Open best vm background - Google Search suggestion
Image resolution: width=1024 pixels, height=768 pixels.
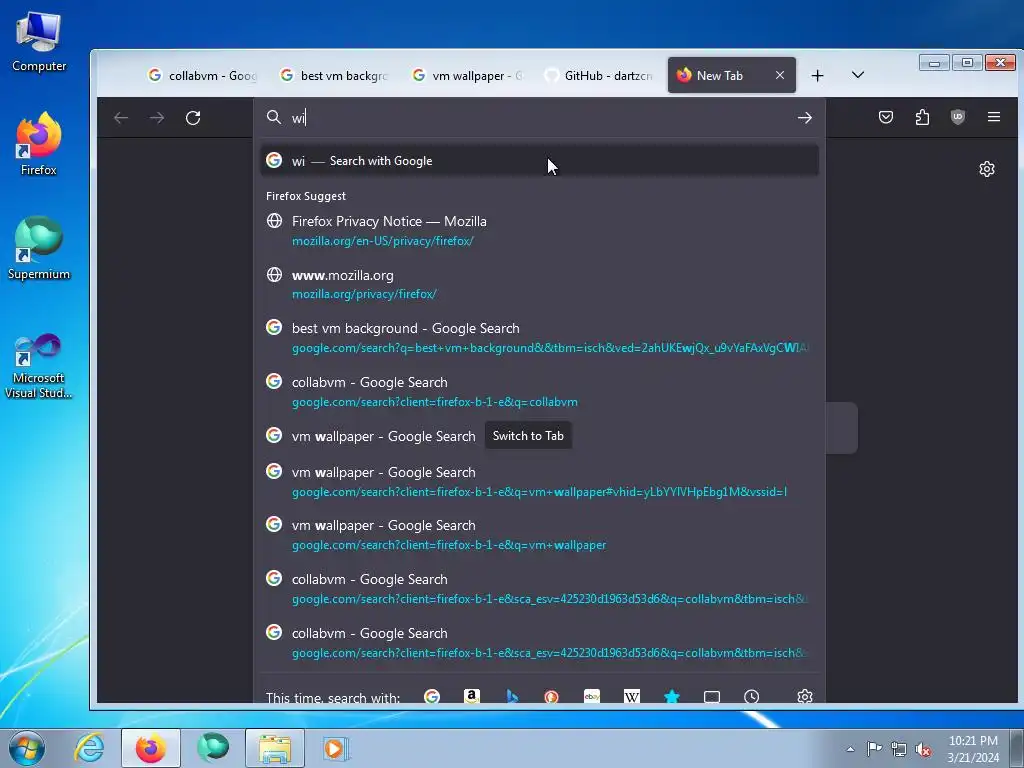pos(539,338)
